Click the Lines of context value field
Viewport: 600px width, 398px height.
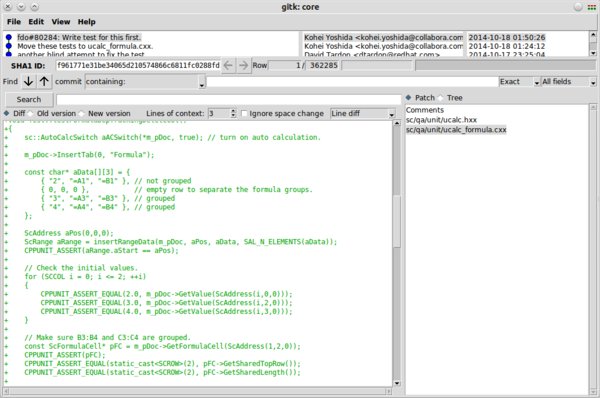pyautogui.click(x=219, y=113)
